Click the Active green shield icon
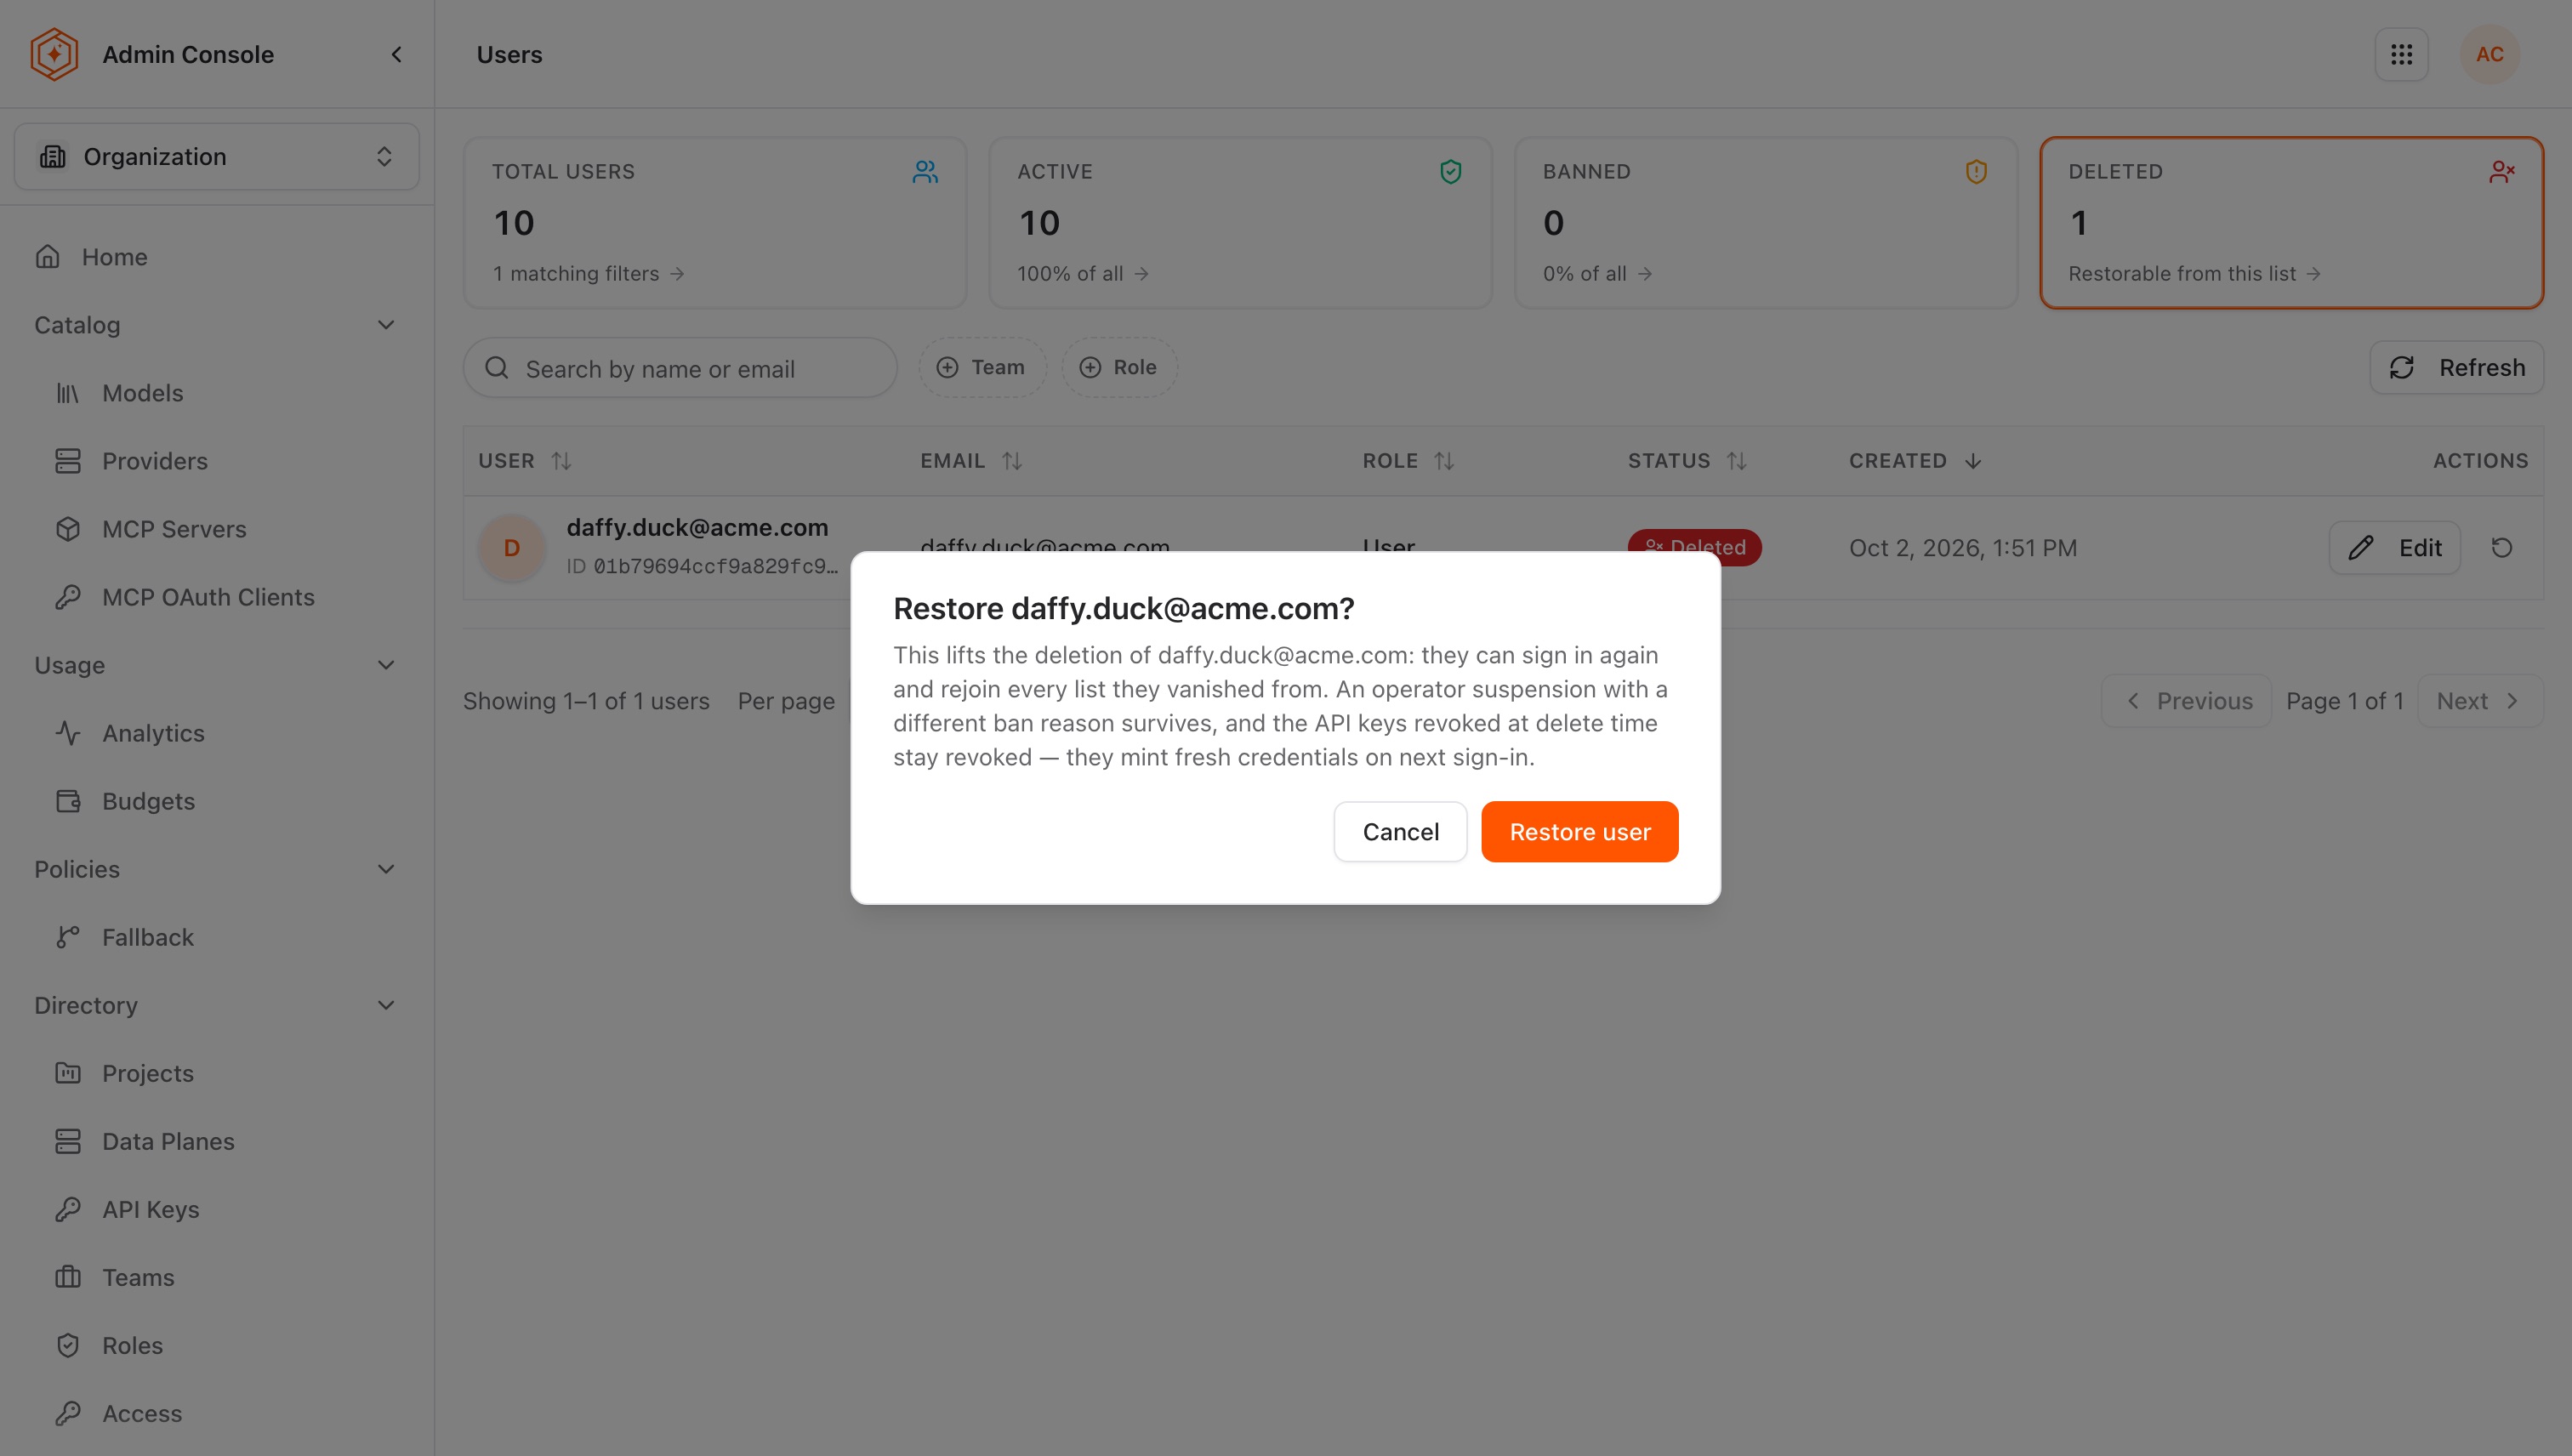2572x1456 pixels. click(1450, 171)
